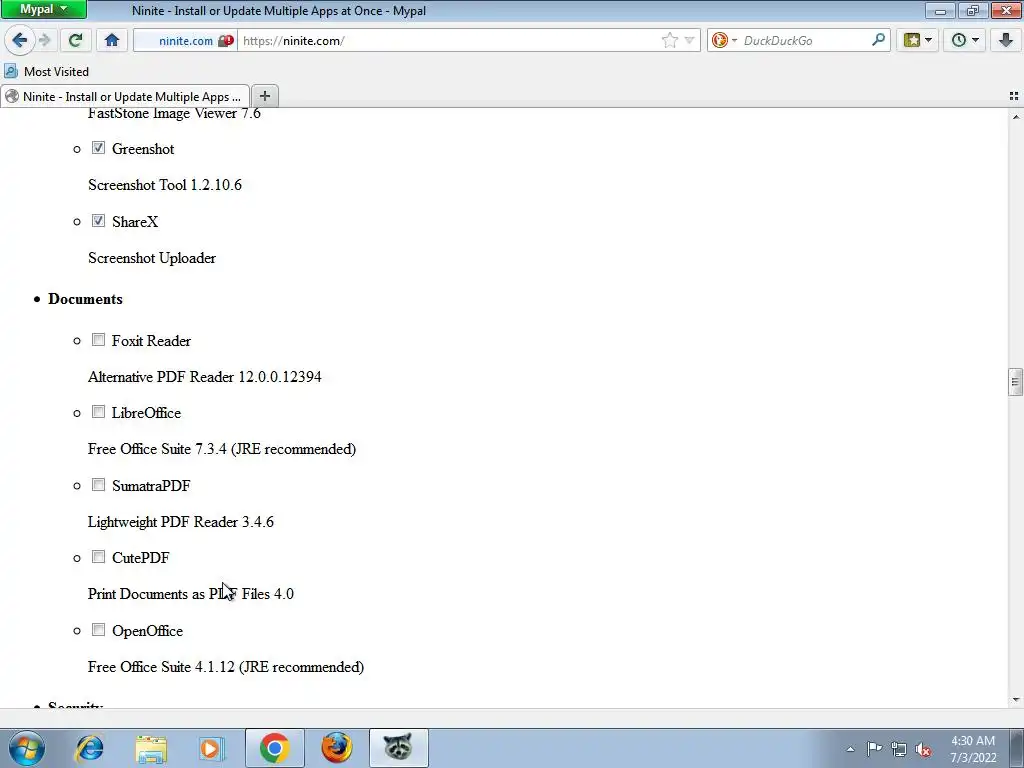Check the LibreOffice checkbox
1024x768 pixels.
pyautogui.click(x=98, y=412)
